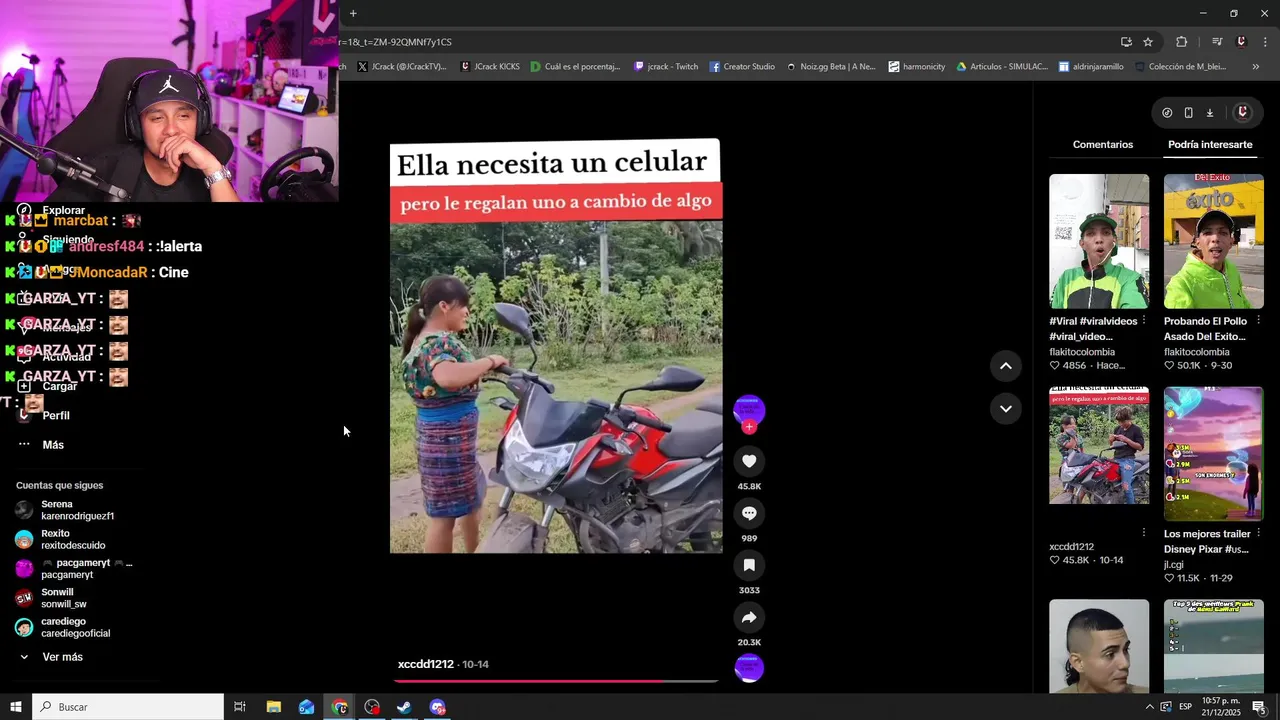Viewport: 1280px width, 720px height.
Task: Open options for Viral flakitocolombia video
Action: (x=1144, y=321)
